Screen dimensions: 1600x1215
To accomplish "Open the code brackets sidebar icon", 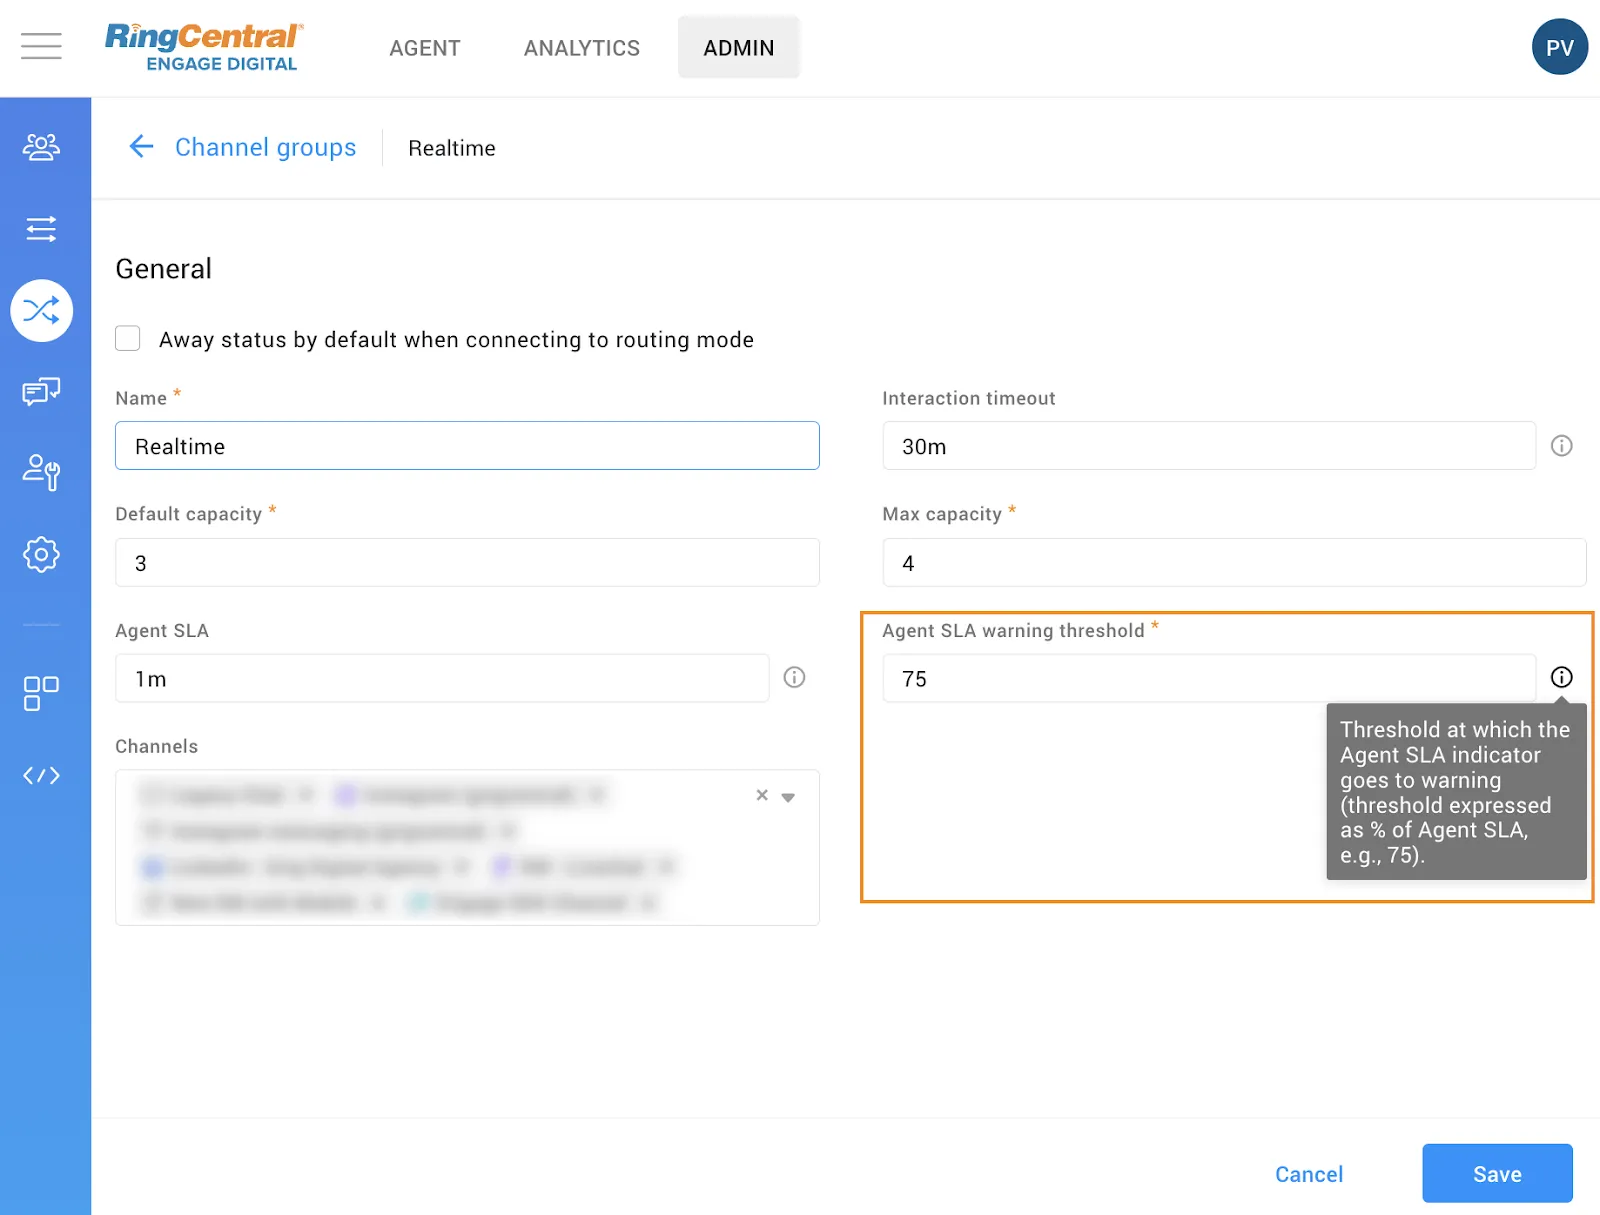I will (x=41, y=775).
